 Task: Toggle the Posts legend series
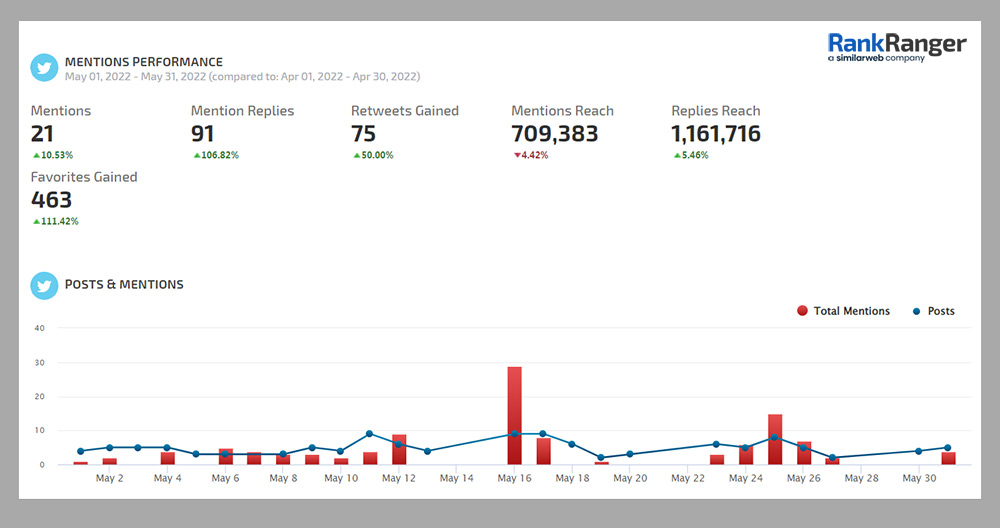coord(940,311)
